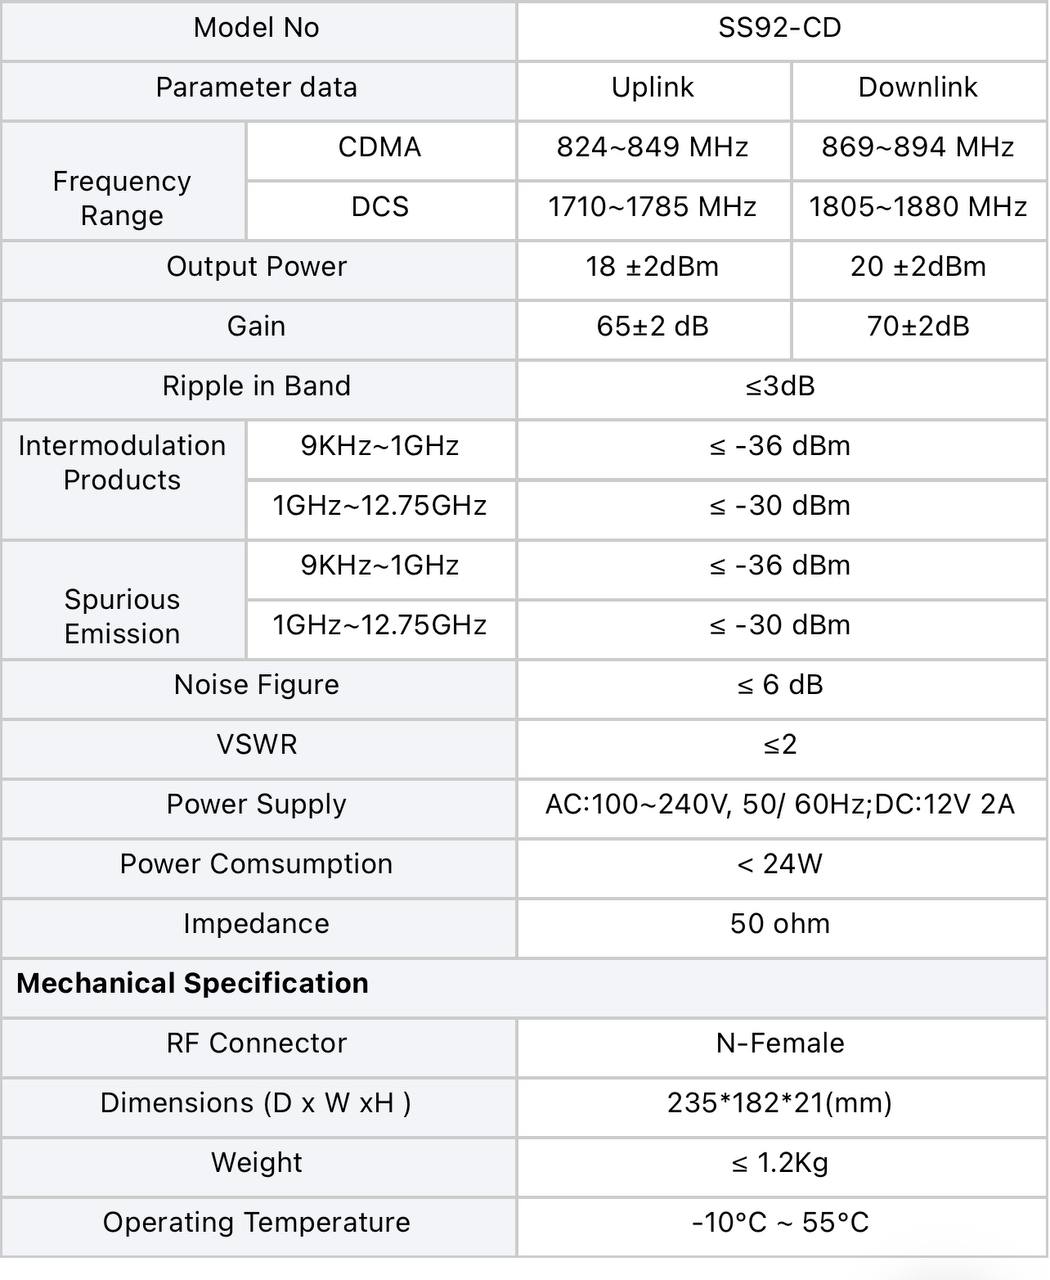1050x1280 pixels.
Task: Click the Mechanical Specification heading
Action: click(193, 984)
